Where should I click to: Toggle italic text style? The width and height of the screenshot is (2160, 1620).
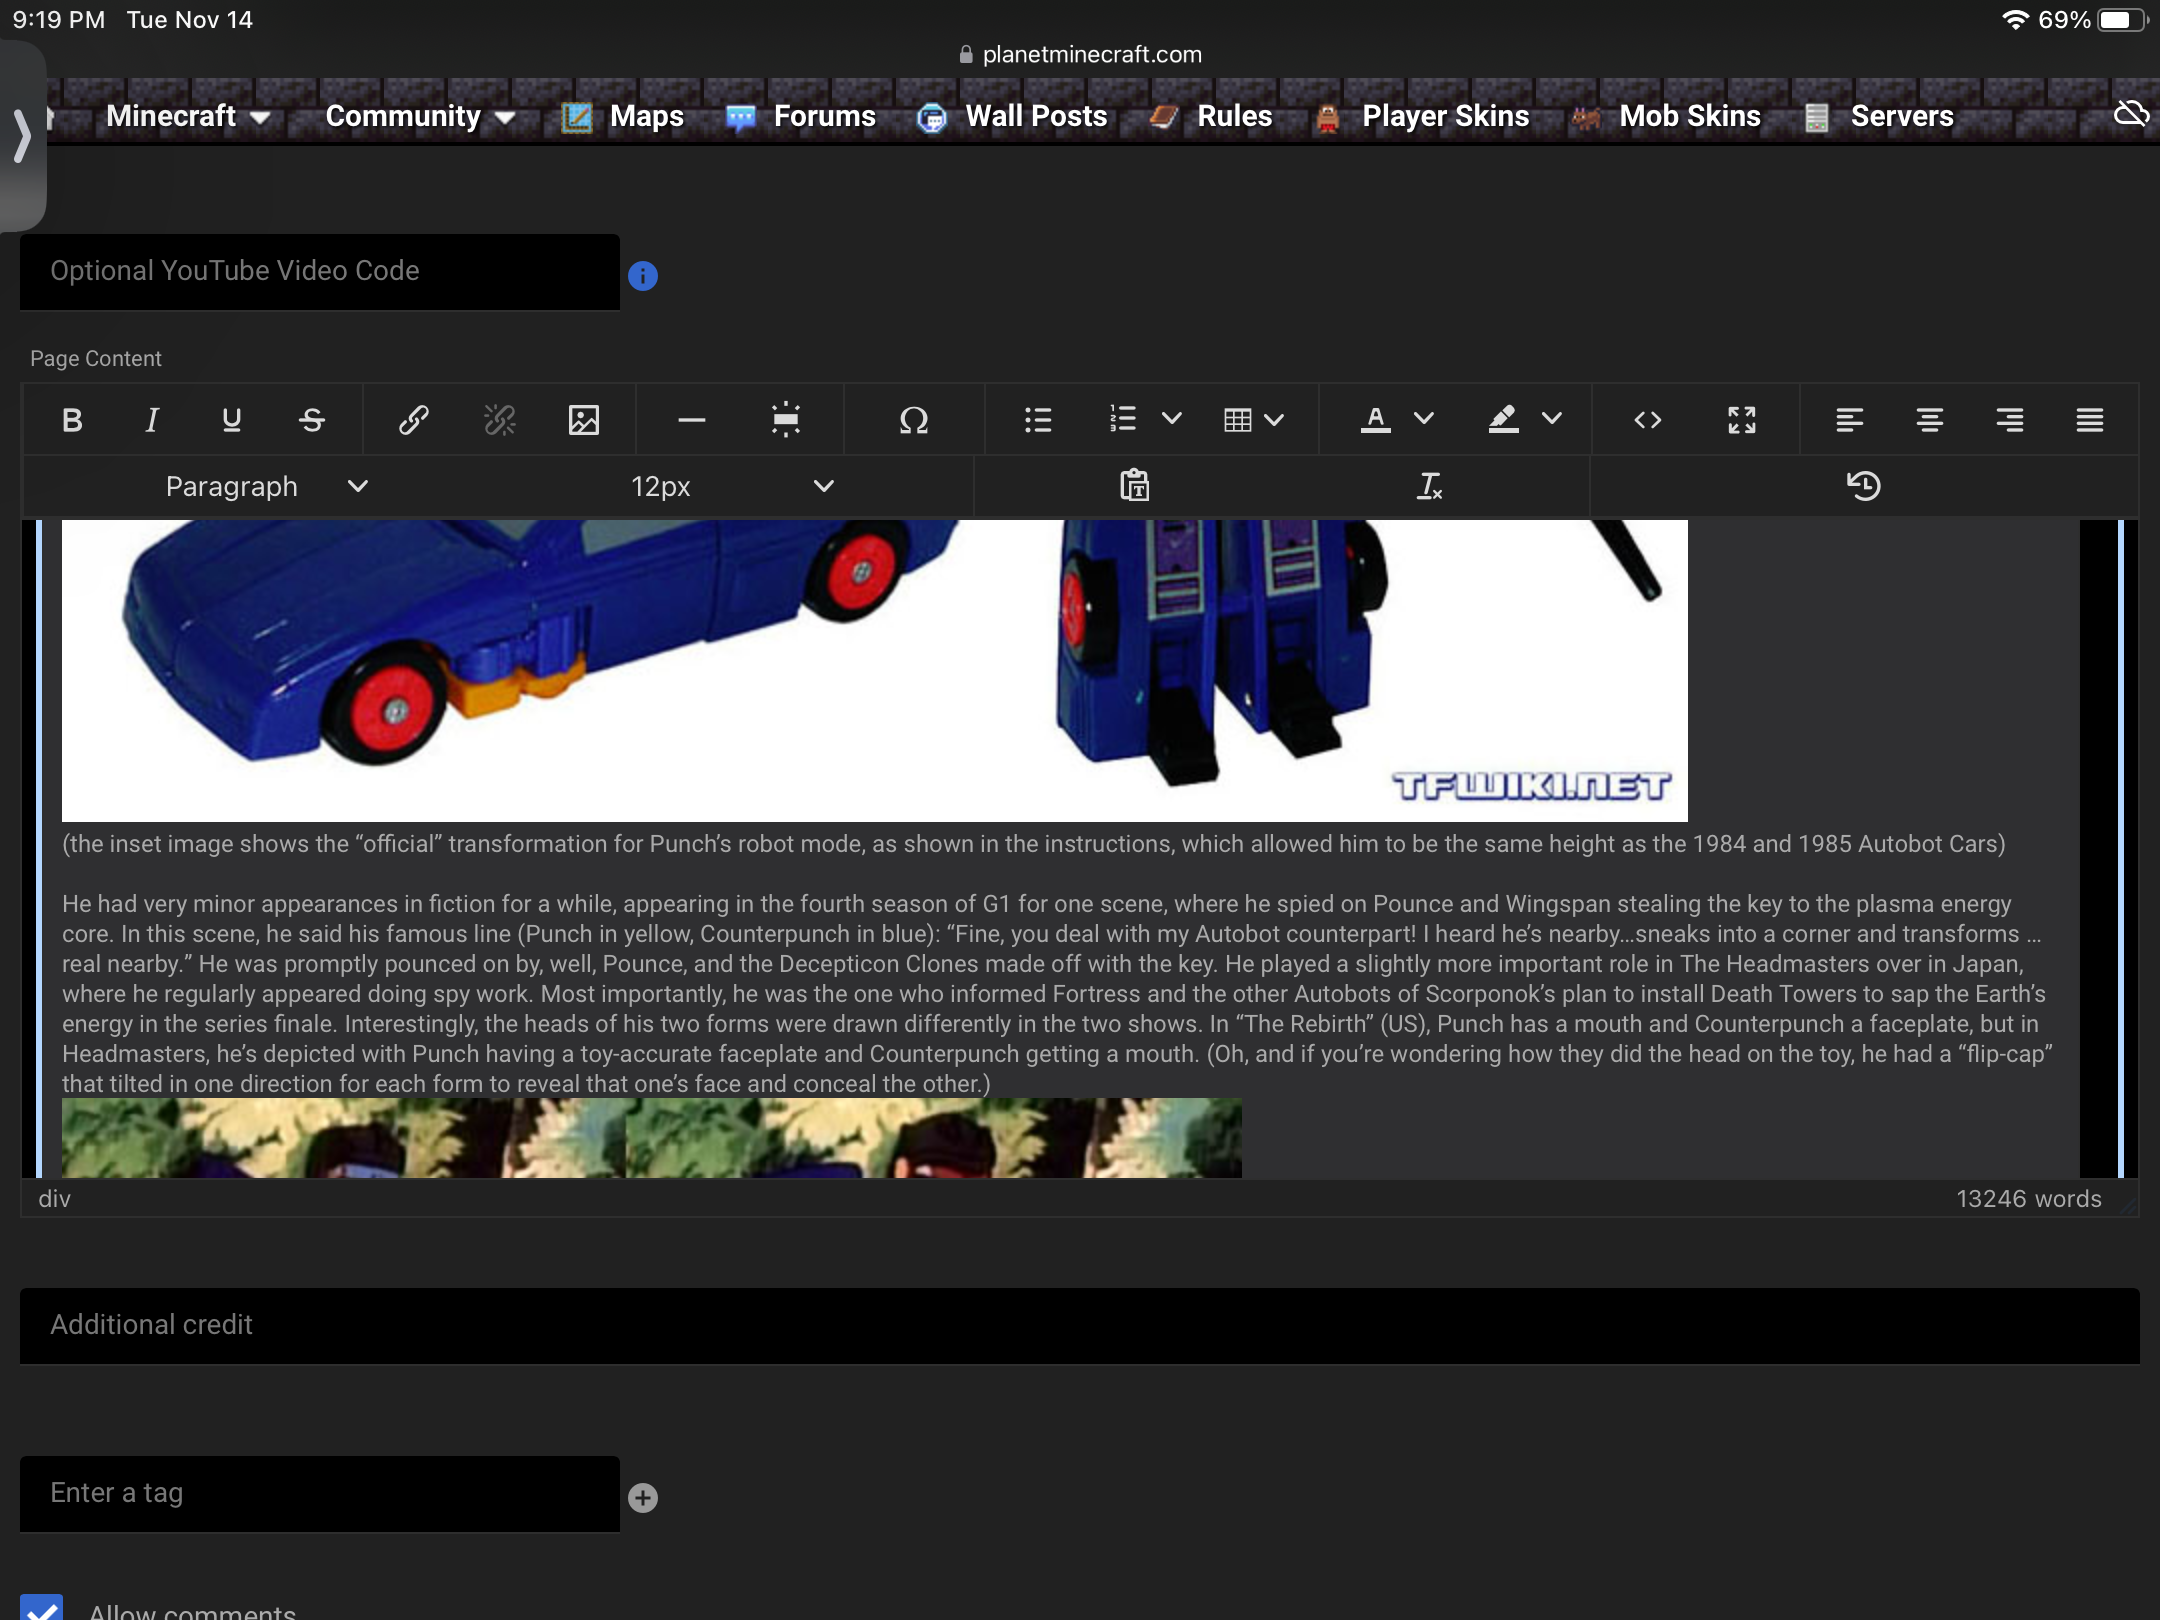coord(152,420)
